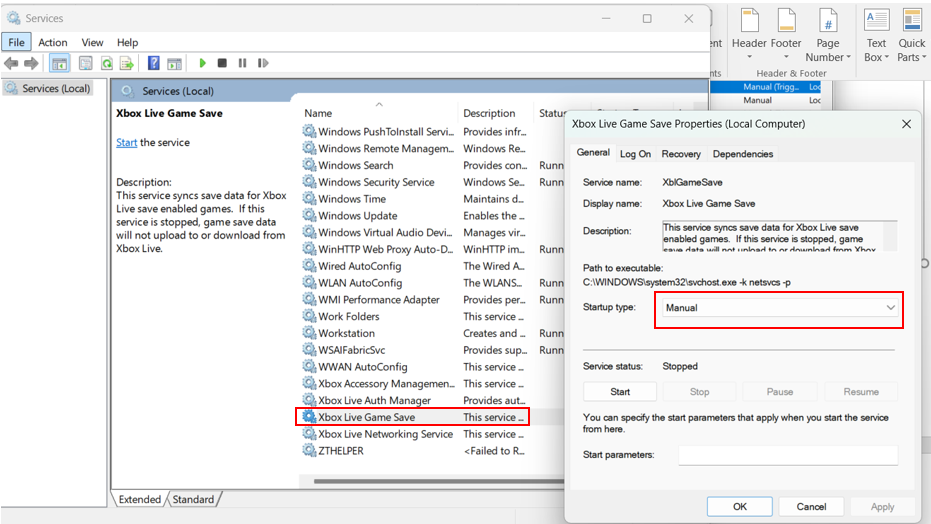
Task: Switch to the Standard view tab
Action: click(x=193, y=499)
